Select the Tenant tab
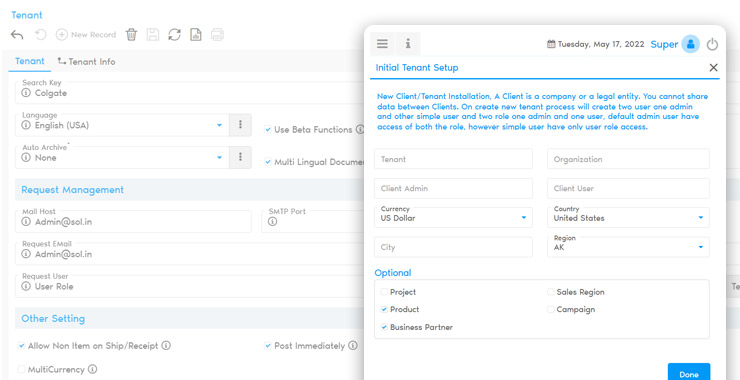740x380 pixels. 30,61
